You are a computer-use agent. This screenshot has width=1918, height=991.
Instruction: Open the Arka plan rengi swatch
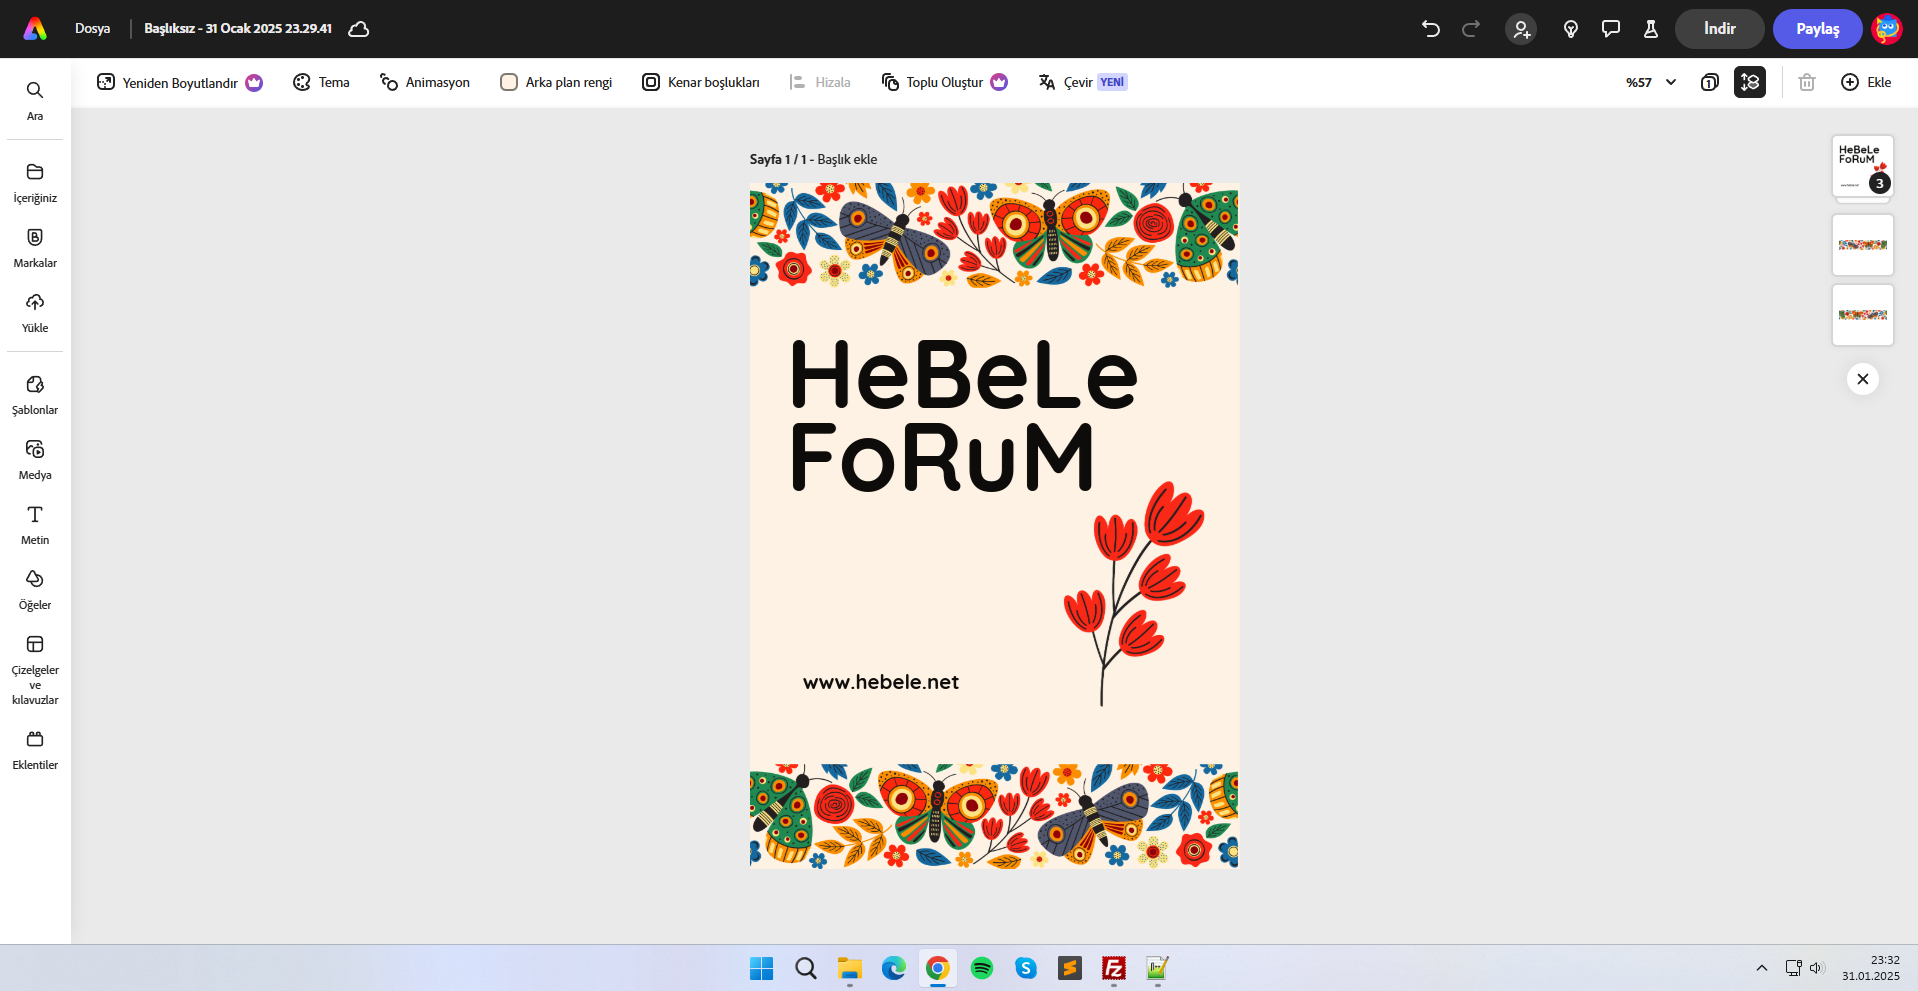pyautogui.click(x=509, y=82)
